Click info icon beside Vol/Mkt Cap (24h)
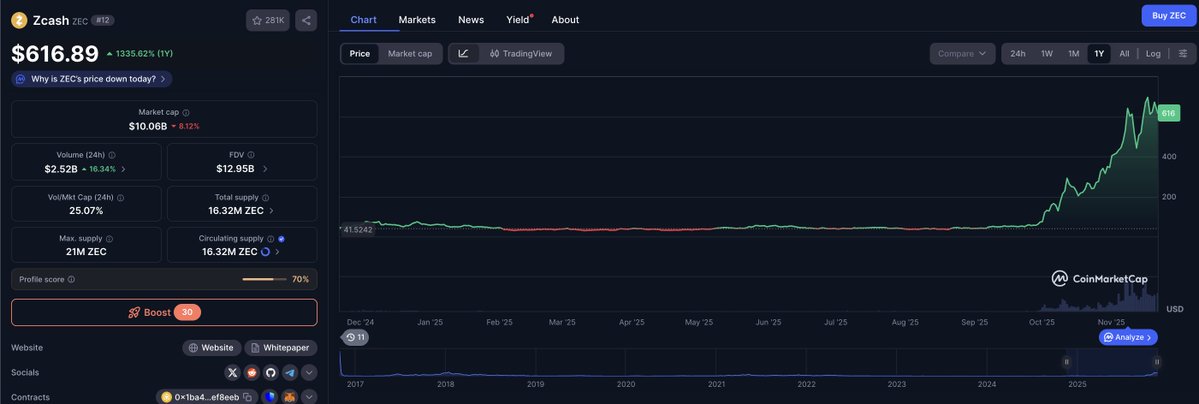Viewport: 1199px width, 404px height. [120, 197]
